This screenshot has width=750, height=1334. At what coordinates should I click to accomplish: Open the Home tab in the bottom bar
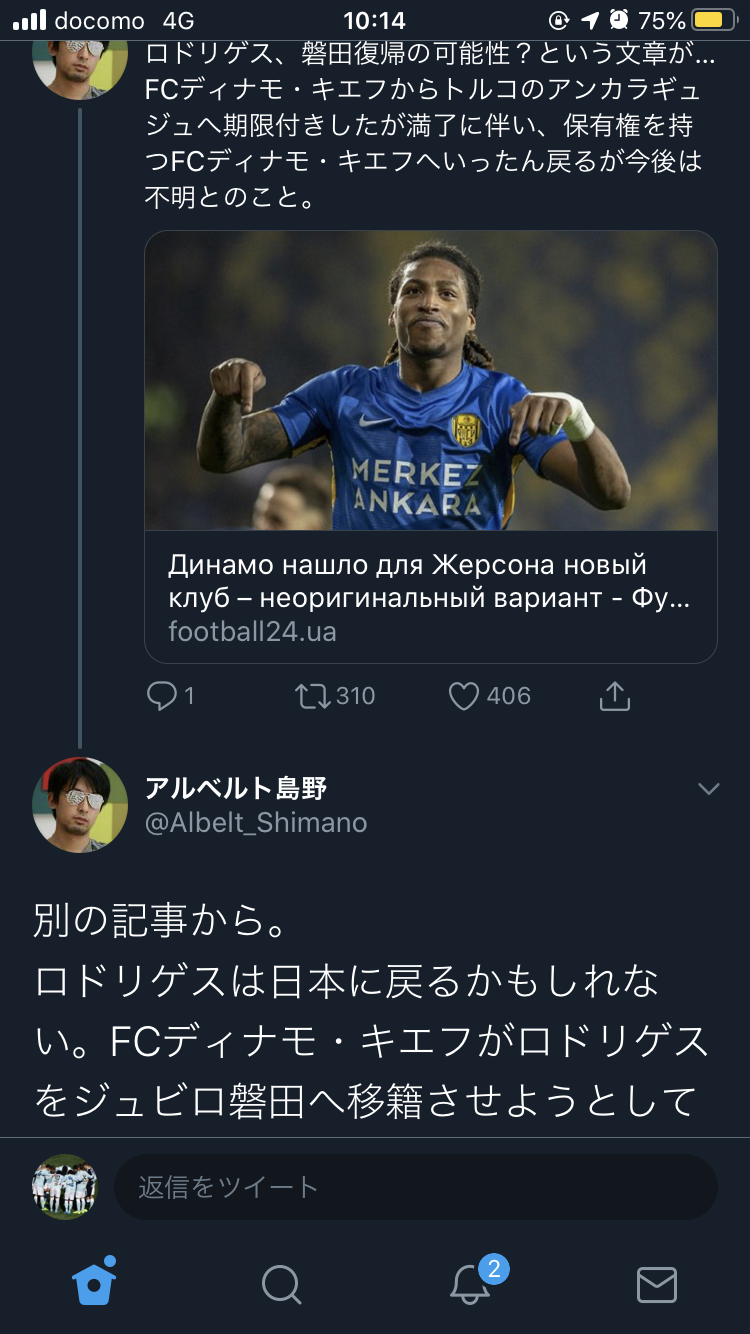click(x=94, y=1283)
